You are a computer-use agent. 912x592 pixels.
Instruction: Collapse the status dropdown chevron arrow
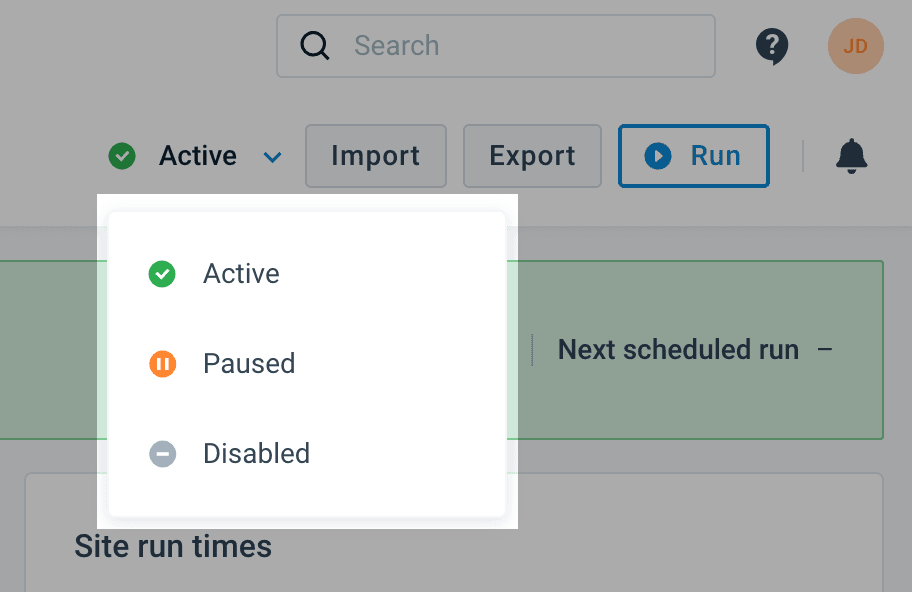(x=272, y=157)
